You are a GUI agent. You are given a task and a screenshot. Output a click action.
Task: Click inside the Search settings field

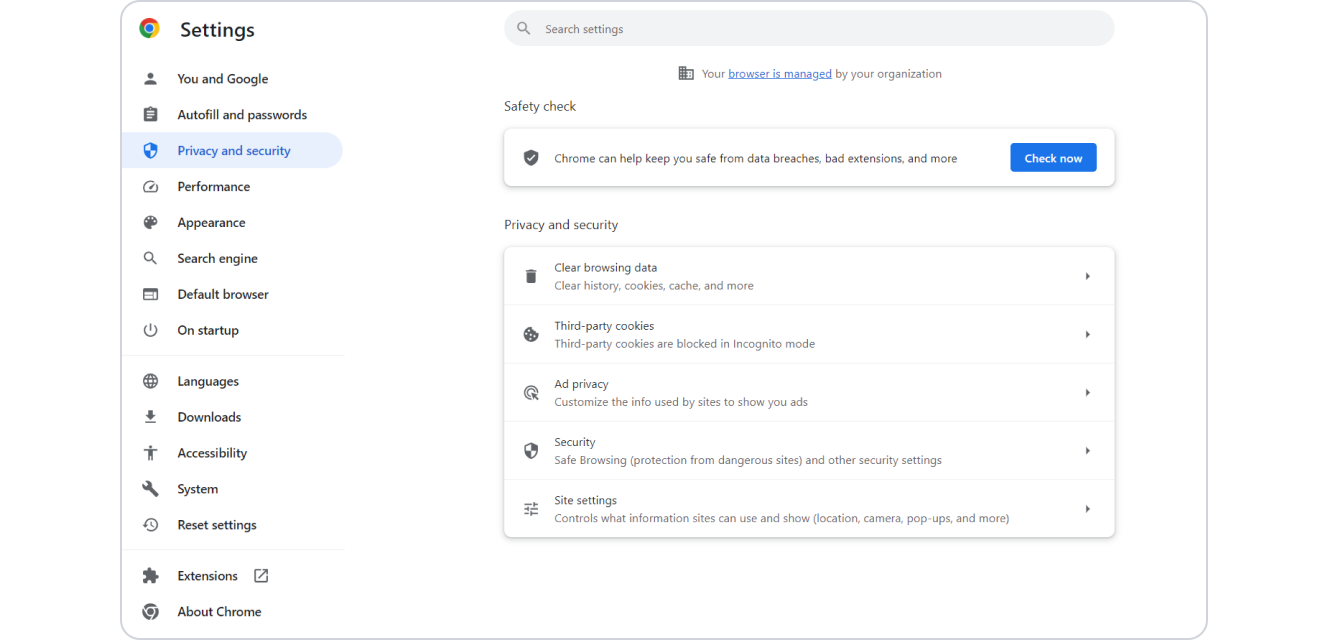click(808, 28)
